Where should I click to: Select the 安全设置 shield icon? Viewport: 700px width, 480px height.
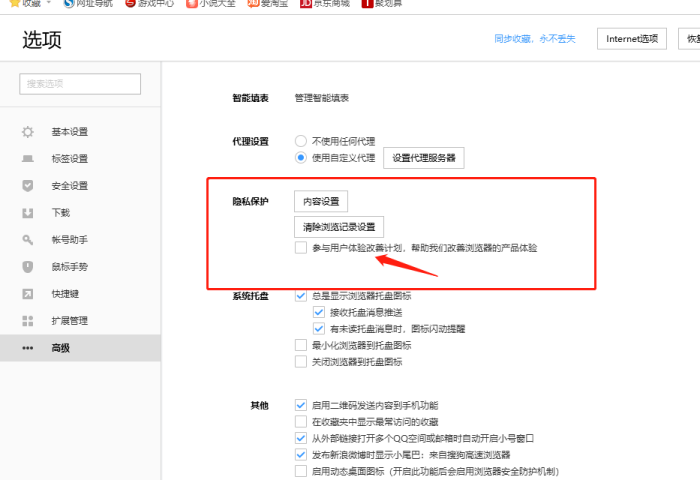(x=28, y=185)
